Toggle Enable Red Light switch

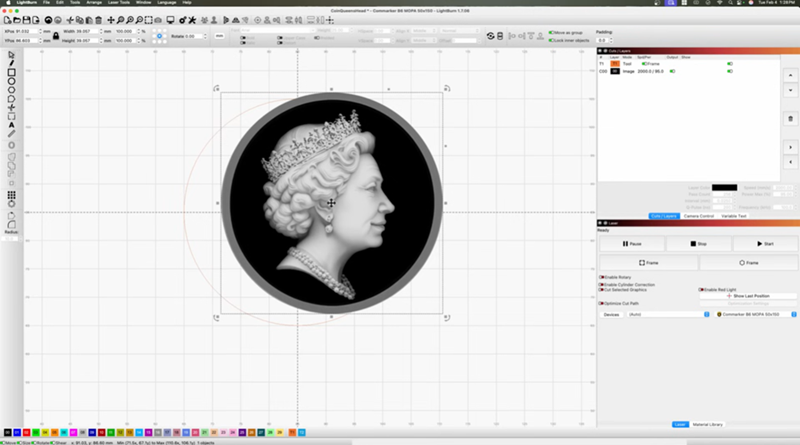point(701,290)
